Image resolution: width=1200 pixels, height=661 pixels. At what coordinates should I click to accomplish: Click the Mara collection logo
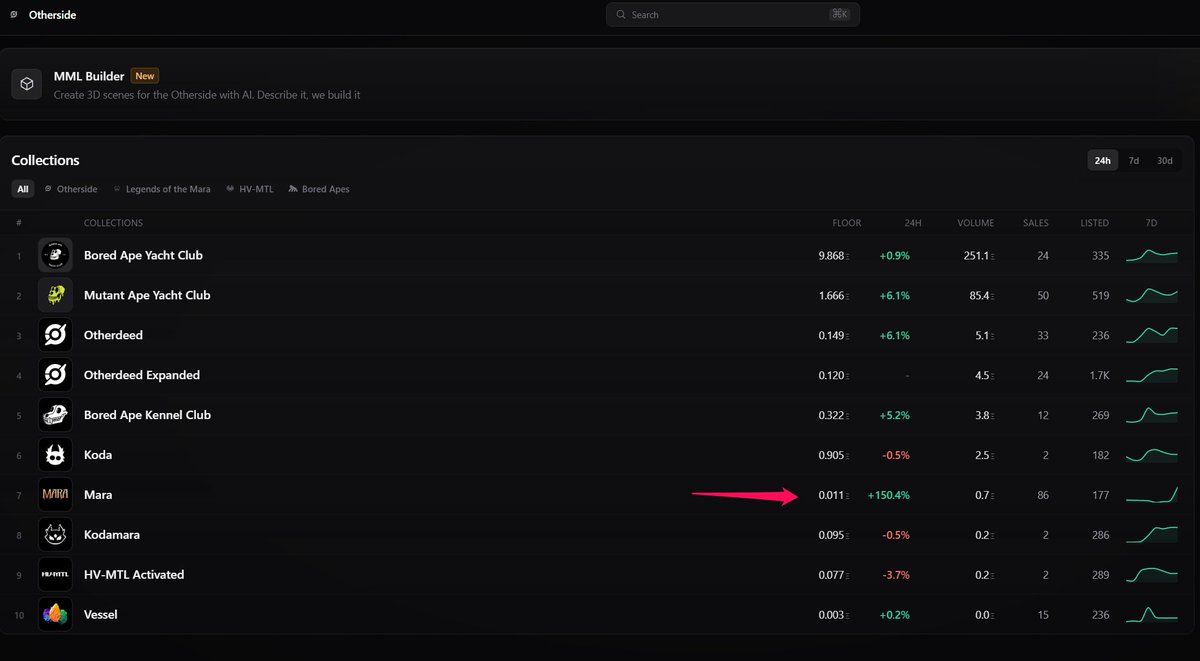coord(55,495)
